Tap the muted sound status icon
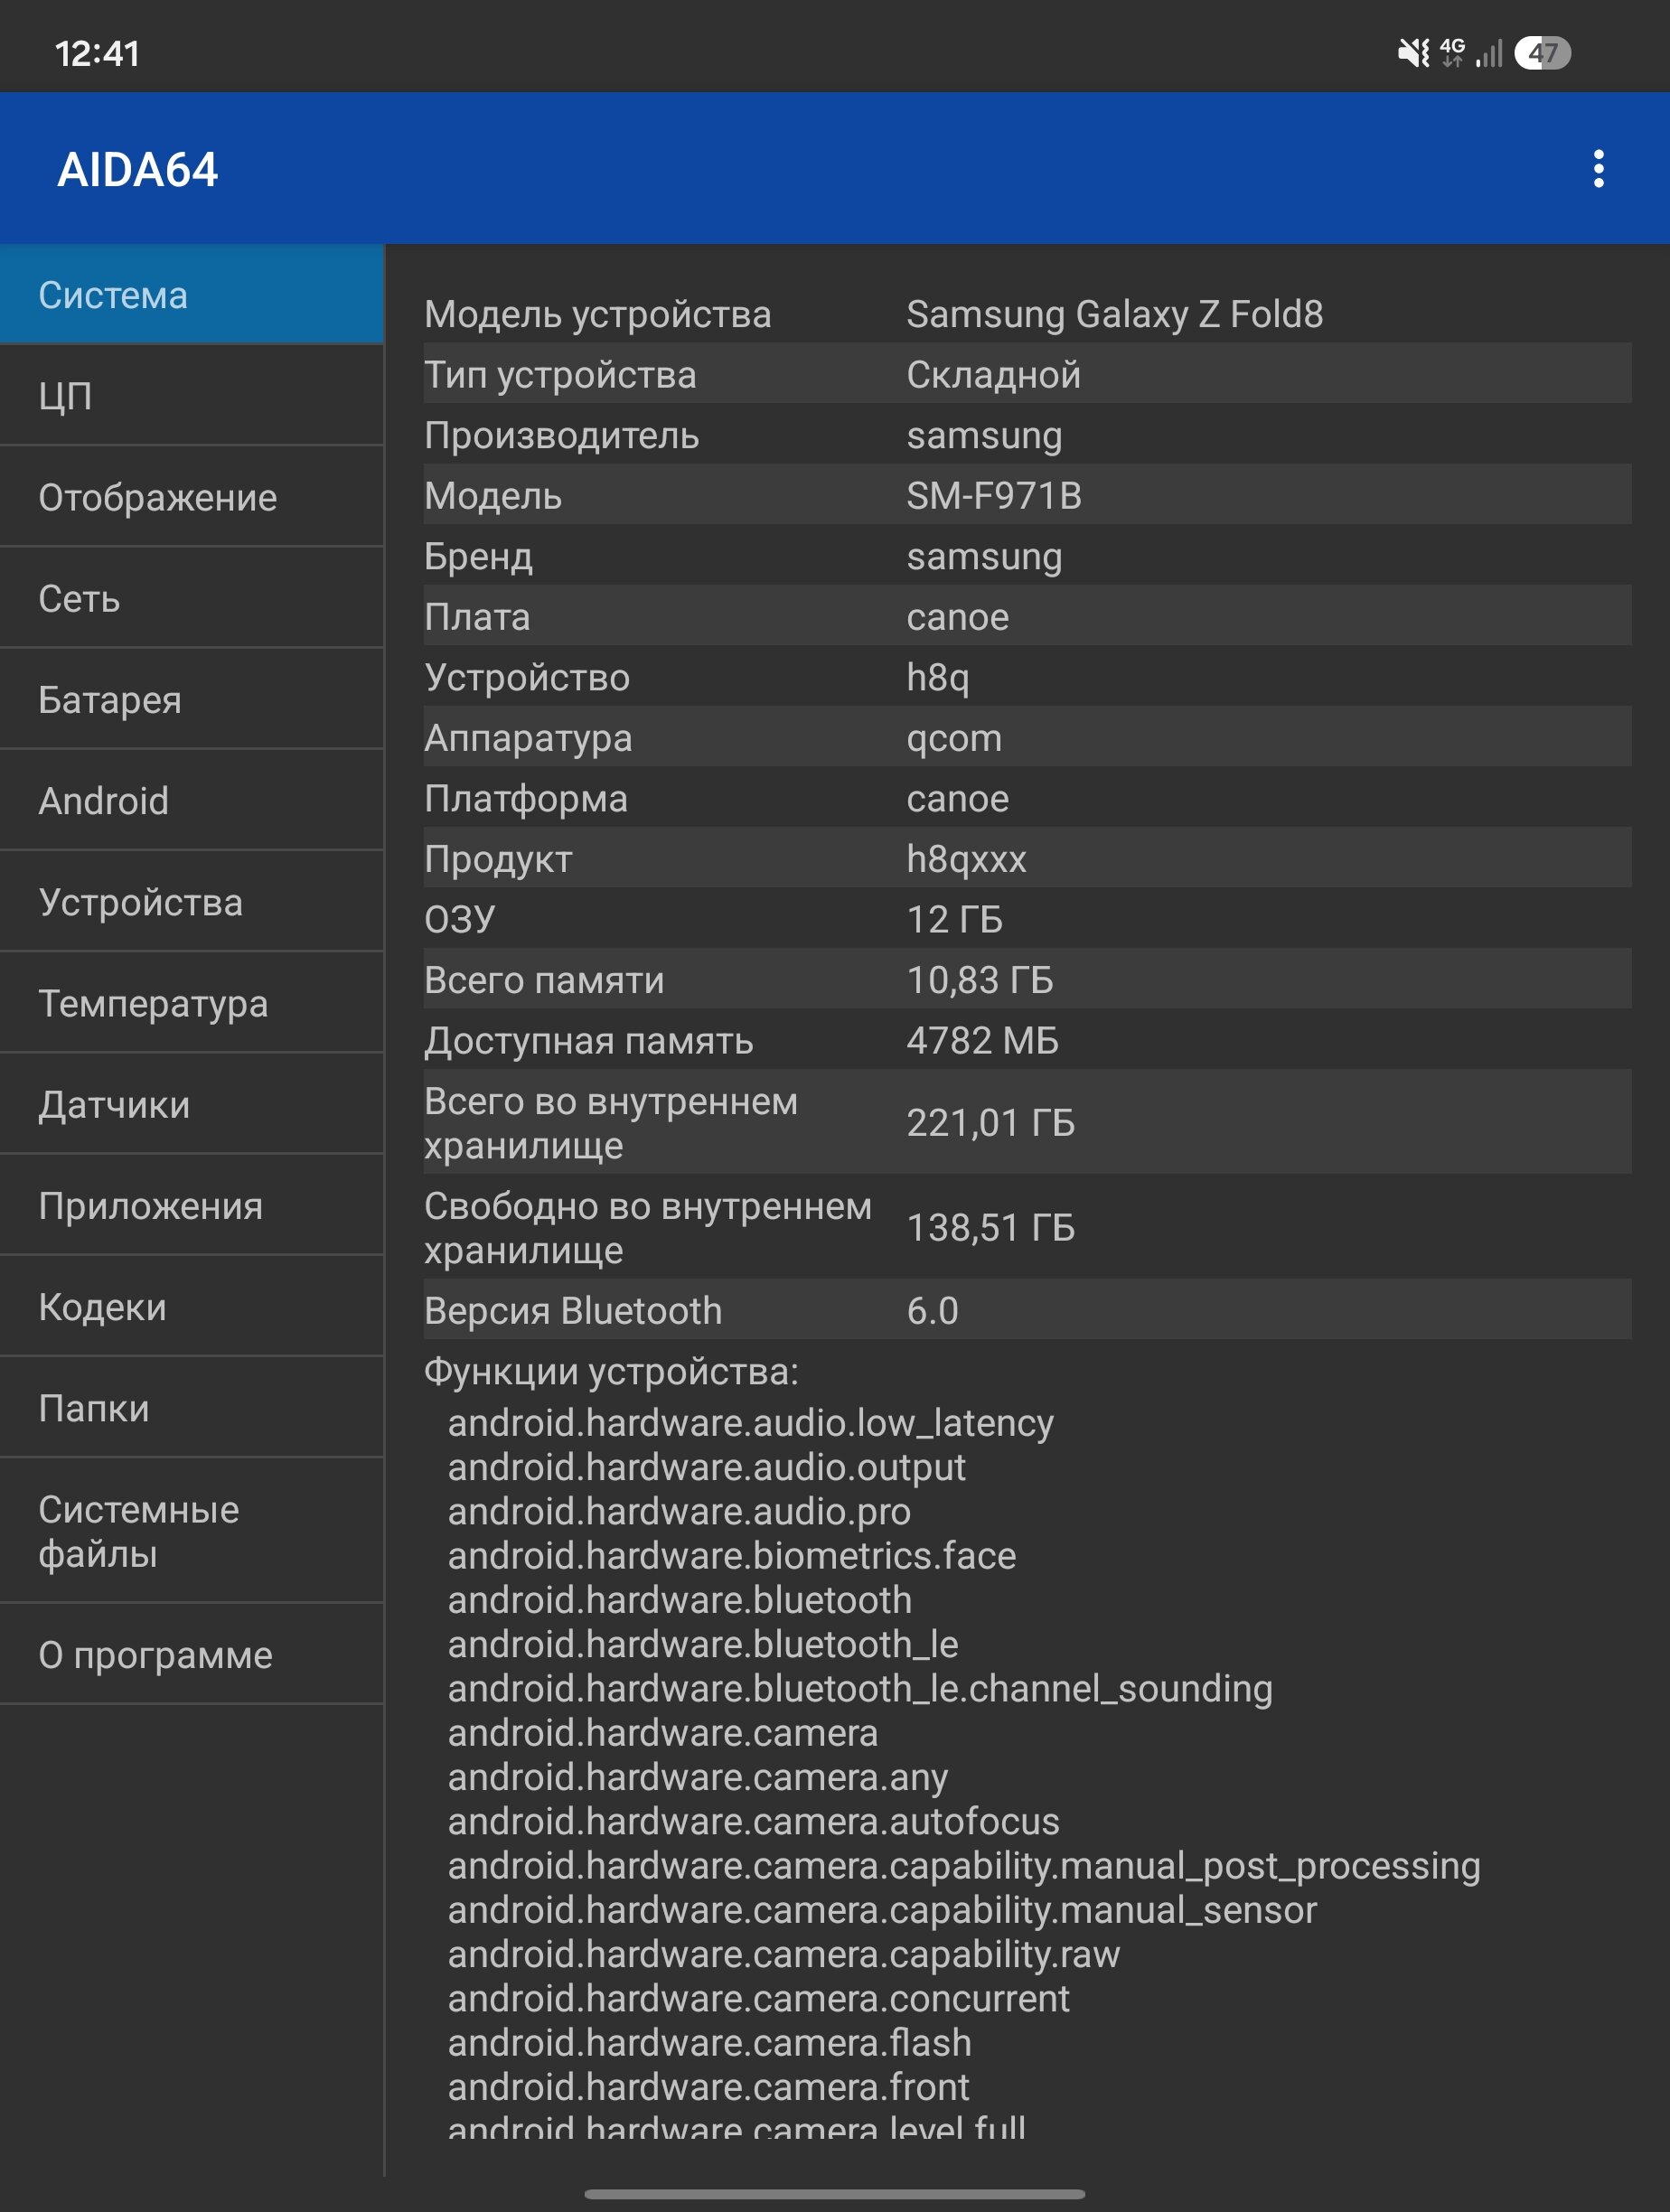The image size is (1670, 2212). 1413,53
